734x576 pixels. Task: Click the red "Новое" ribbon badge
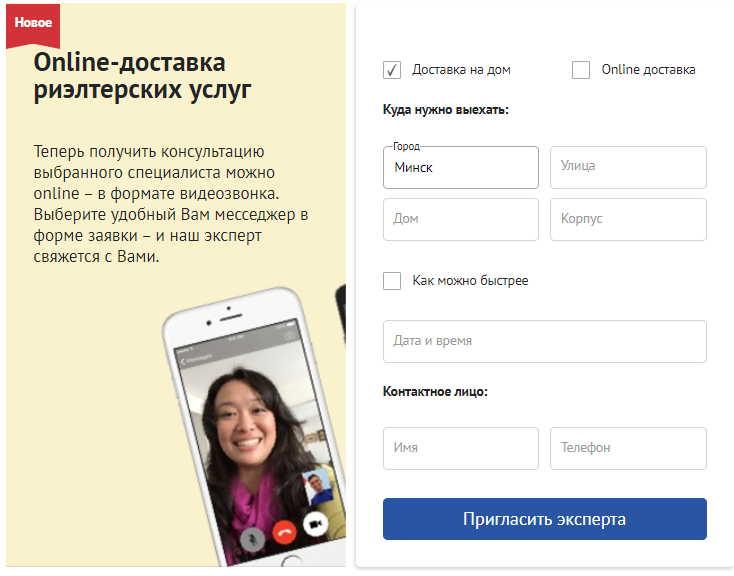[33, 25]
